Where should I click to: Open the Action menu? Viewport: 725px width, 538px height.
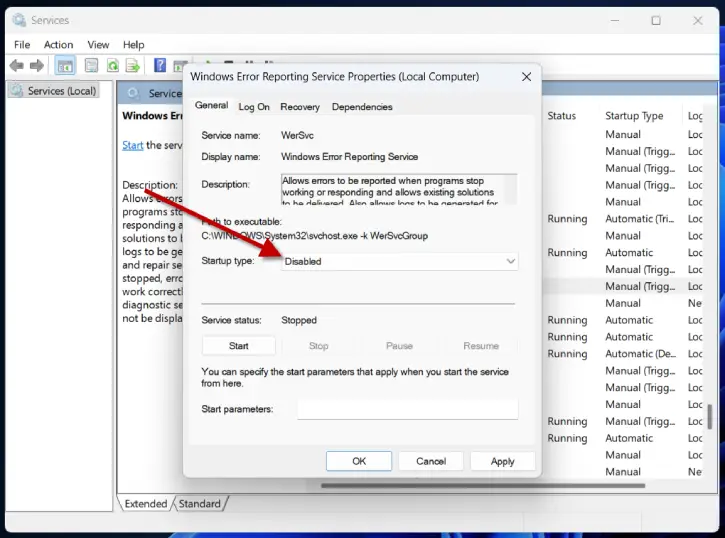[x=58, y=45]
